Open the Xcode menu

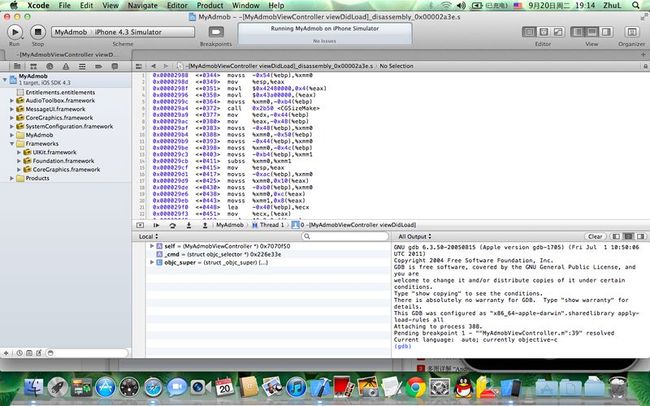38,5
